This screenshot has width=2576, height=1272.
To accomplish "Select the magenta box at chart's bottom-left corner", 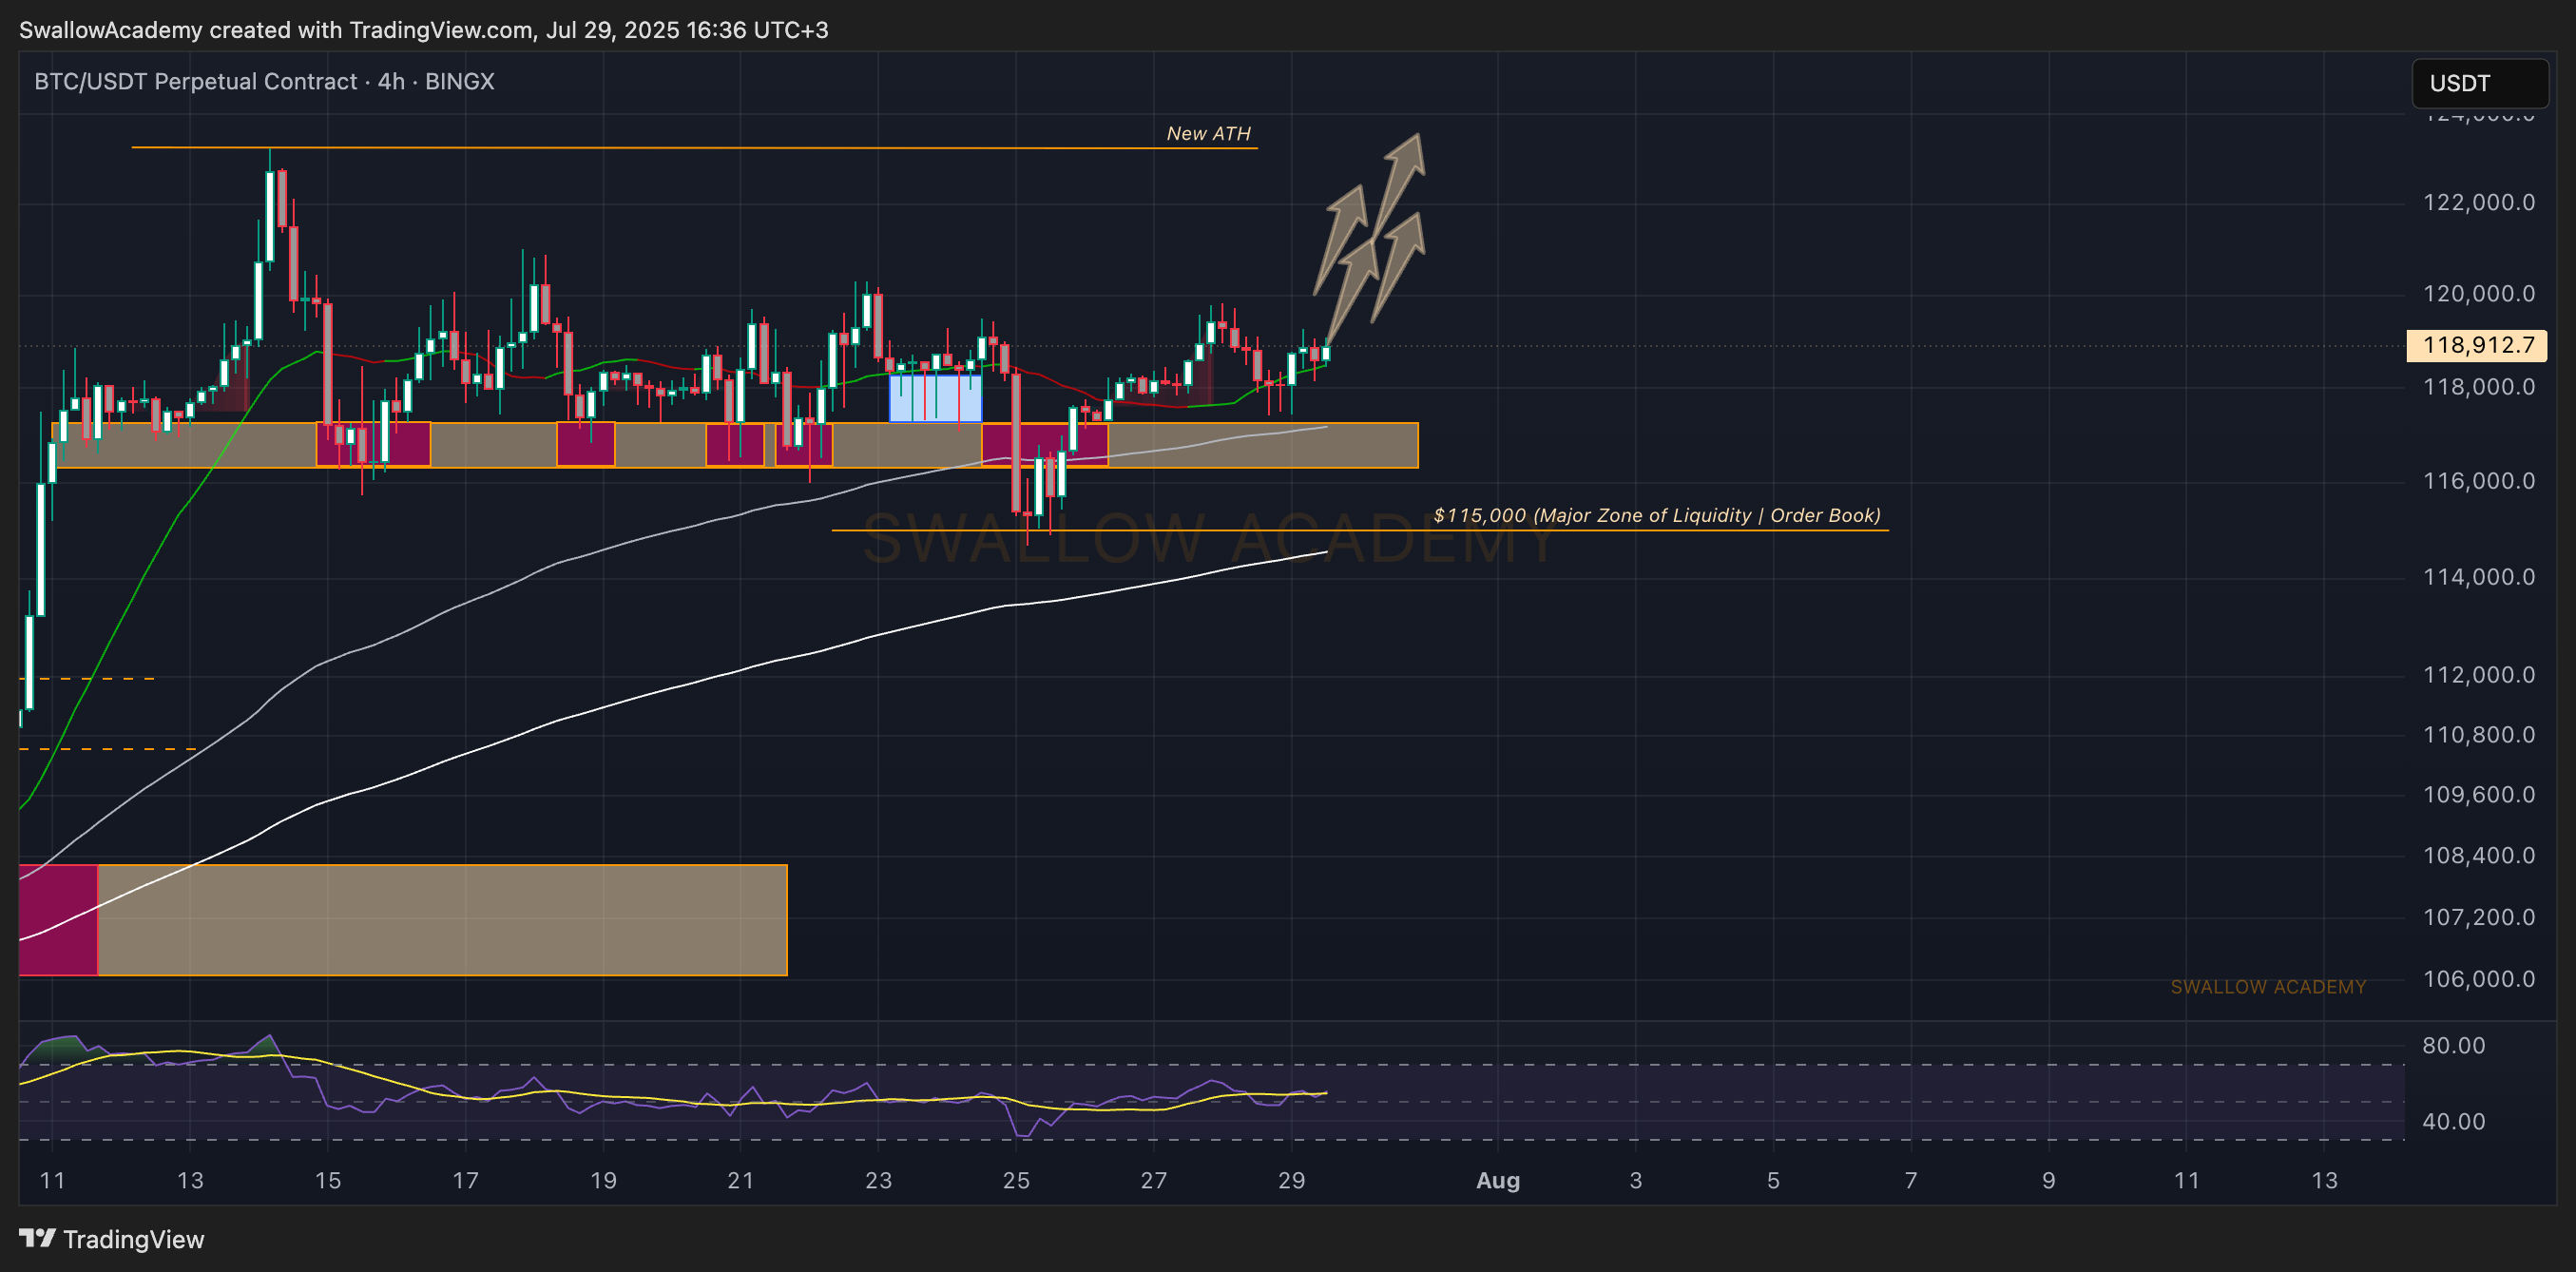I will [58, 920].
